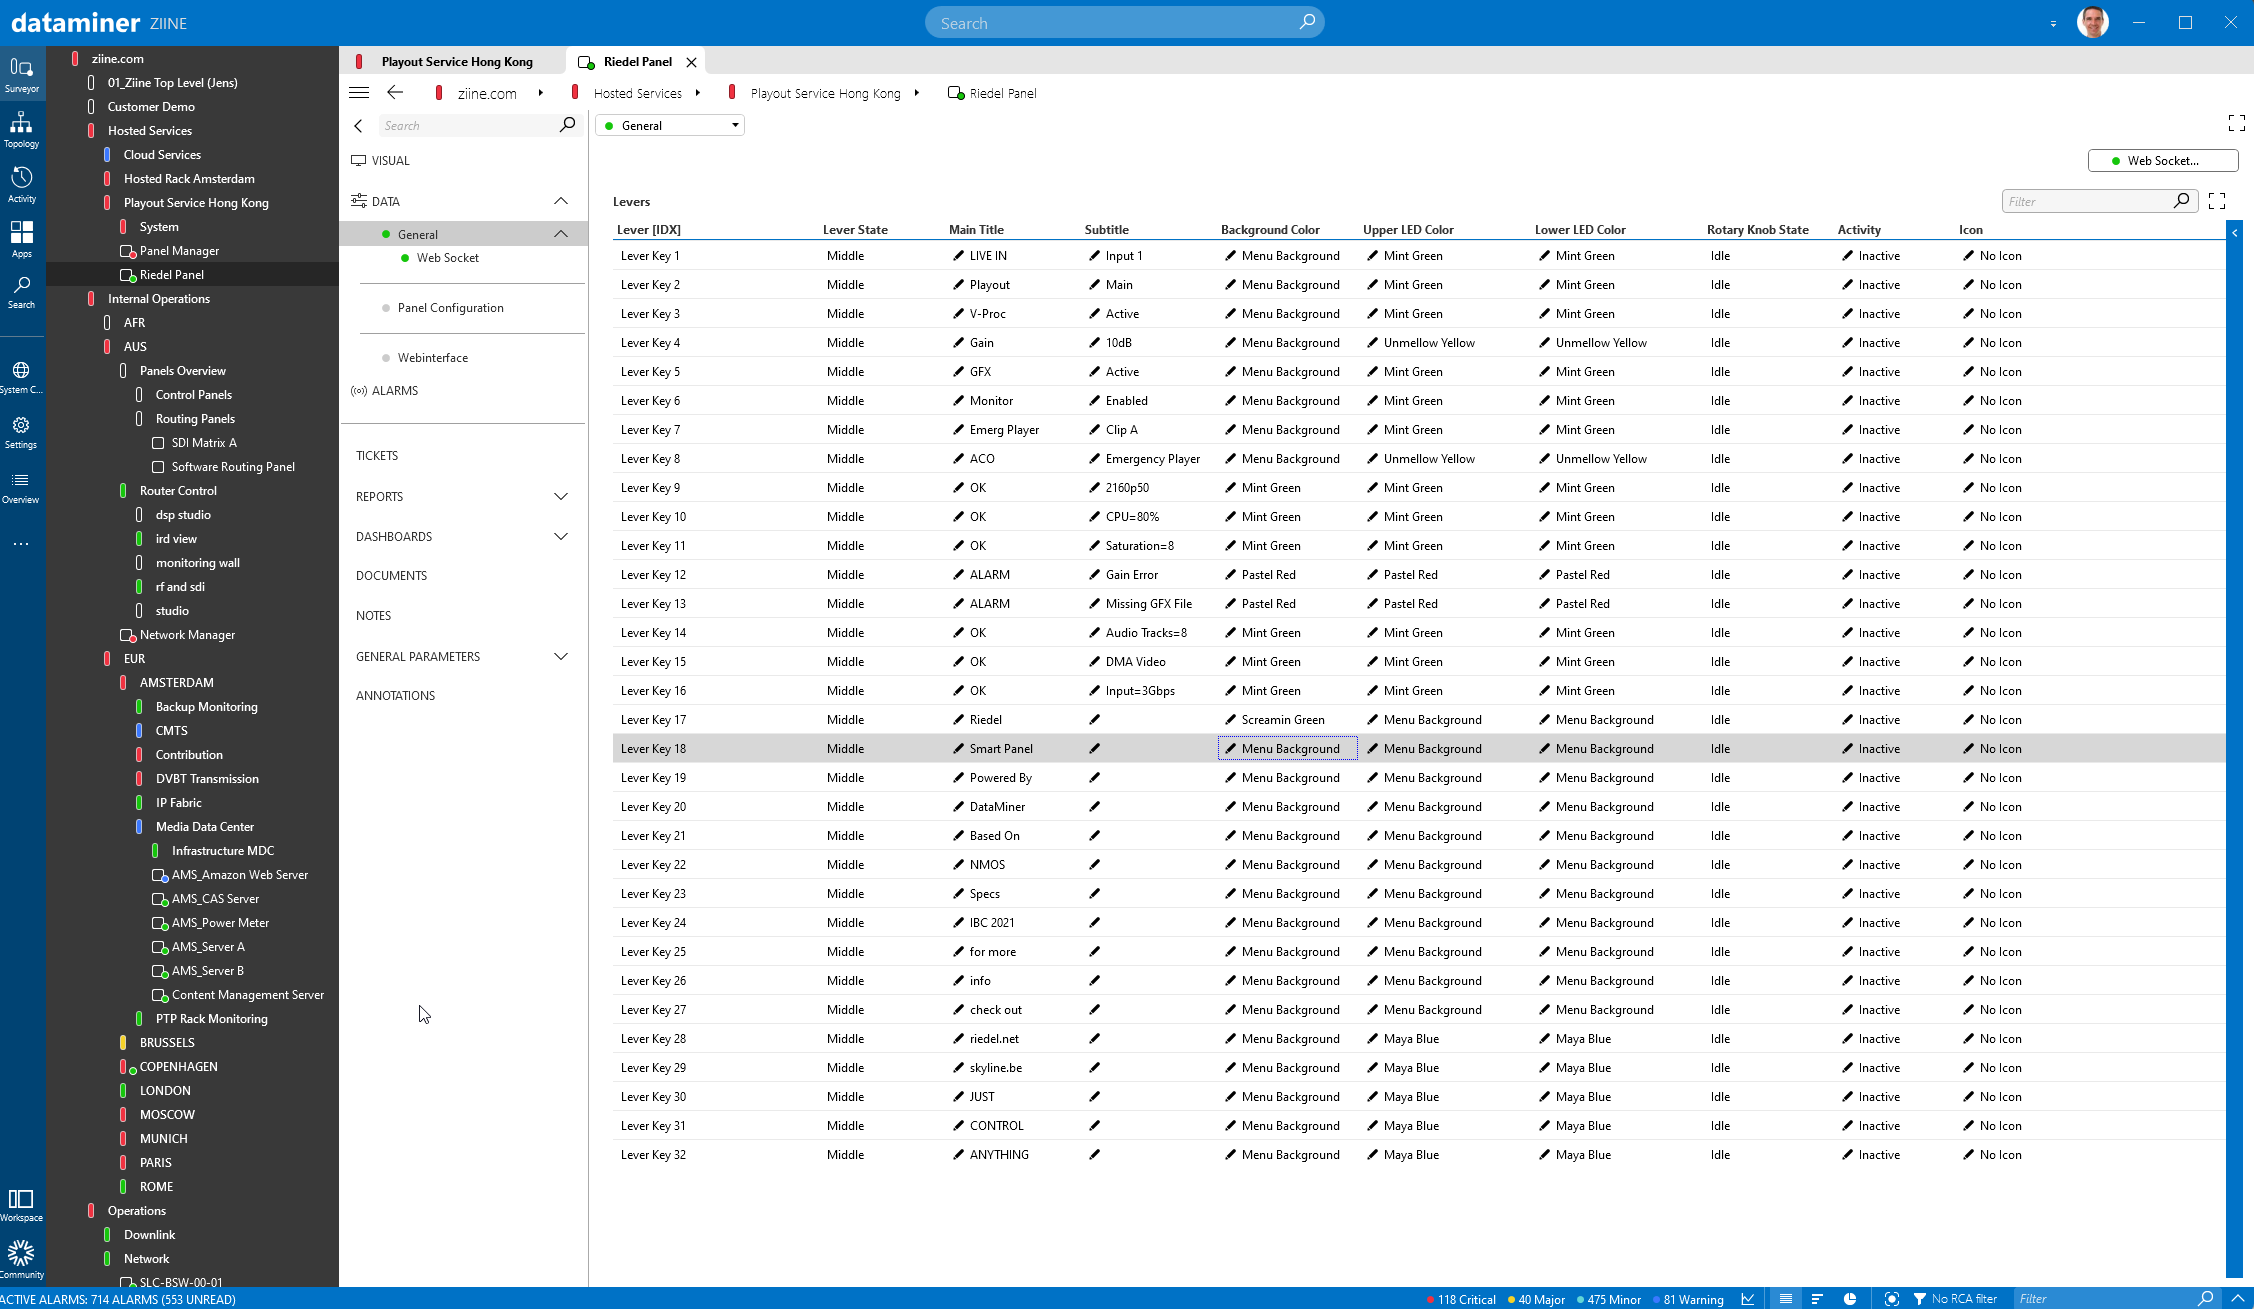Image resolution: width=2254 pixels, height=1309 pixels.
Task: Open the DOCUMENTS section
Action: point(391,576)
